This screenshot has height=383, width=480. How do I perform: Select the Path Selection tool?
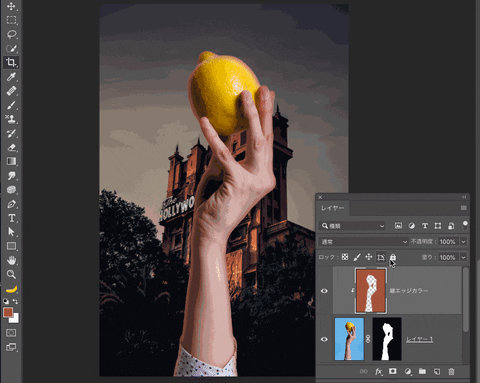pyautogui.click(x=11, y=232)
